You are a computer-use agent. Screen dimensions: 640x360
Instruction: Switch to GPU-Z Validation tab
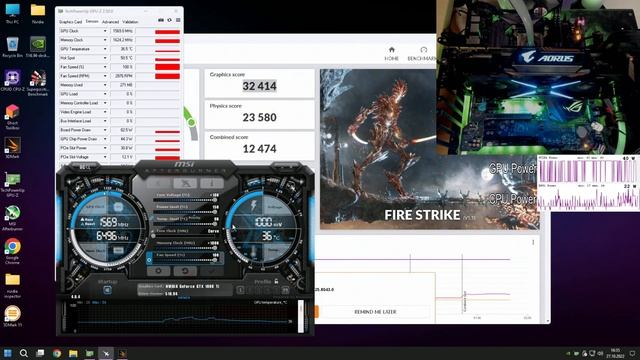click(x=130, y=22)
